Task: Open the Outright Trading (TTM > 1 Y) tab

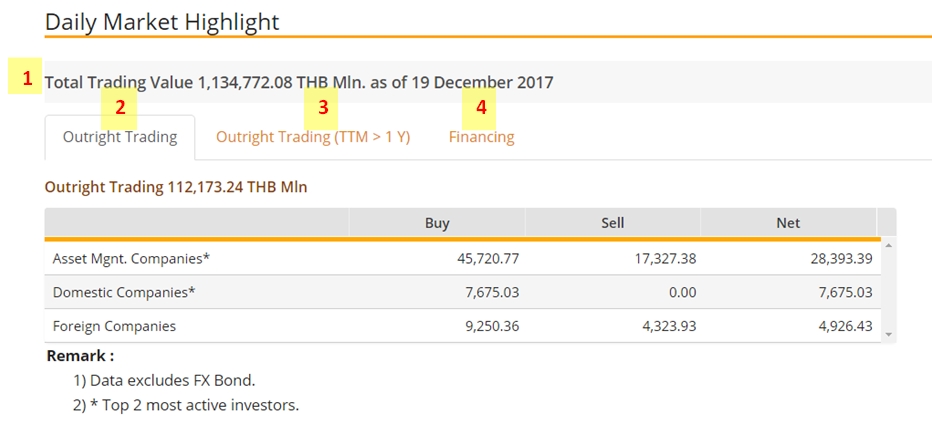Action: click(x=312, y=137)
